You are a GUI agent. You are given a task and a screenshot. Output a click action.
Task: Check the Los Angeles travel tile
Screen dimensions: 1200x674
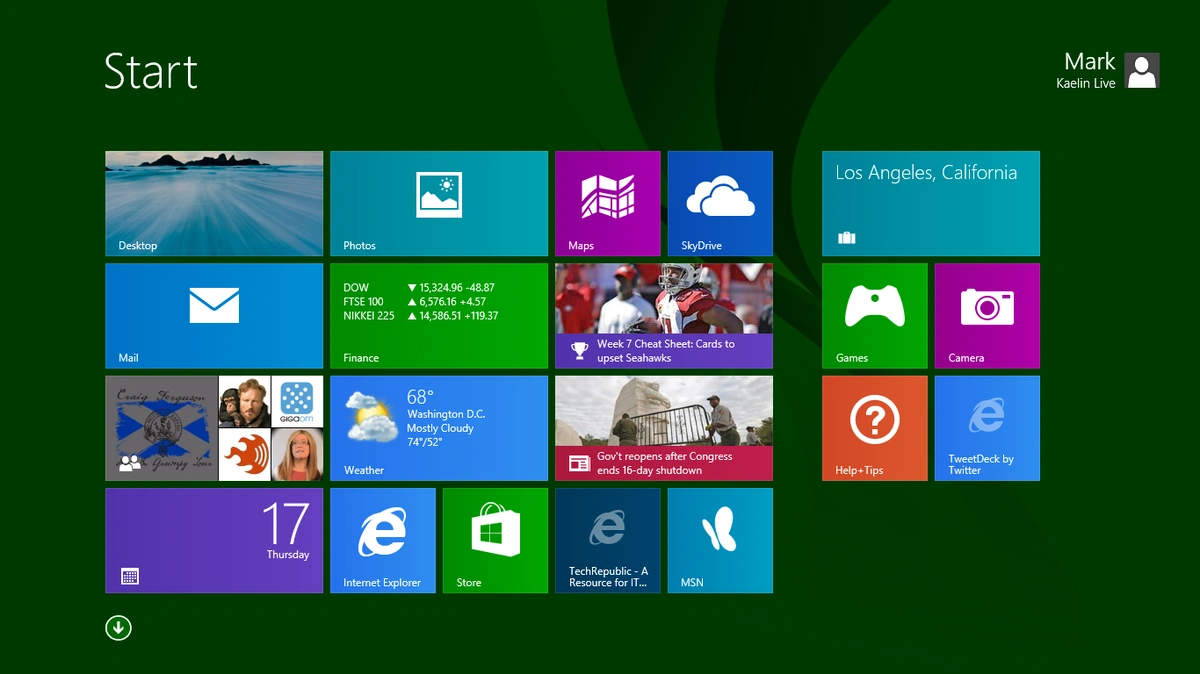coord(930,203)
